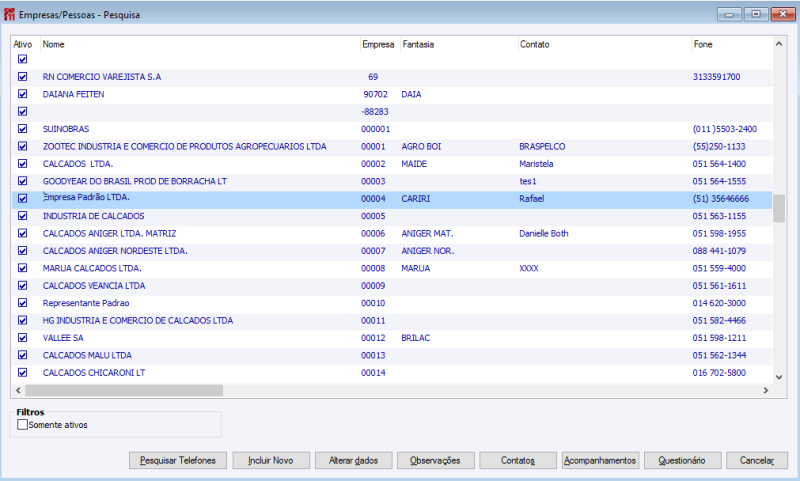Select the CALCADOS LTDA. row with code 00002
This screenshot has width=800, height=481.
(392, 164)
